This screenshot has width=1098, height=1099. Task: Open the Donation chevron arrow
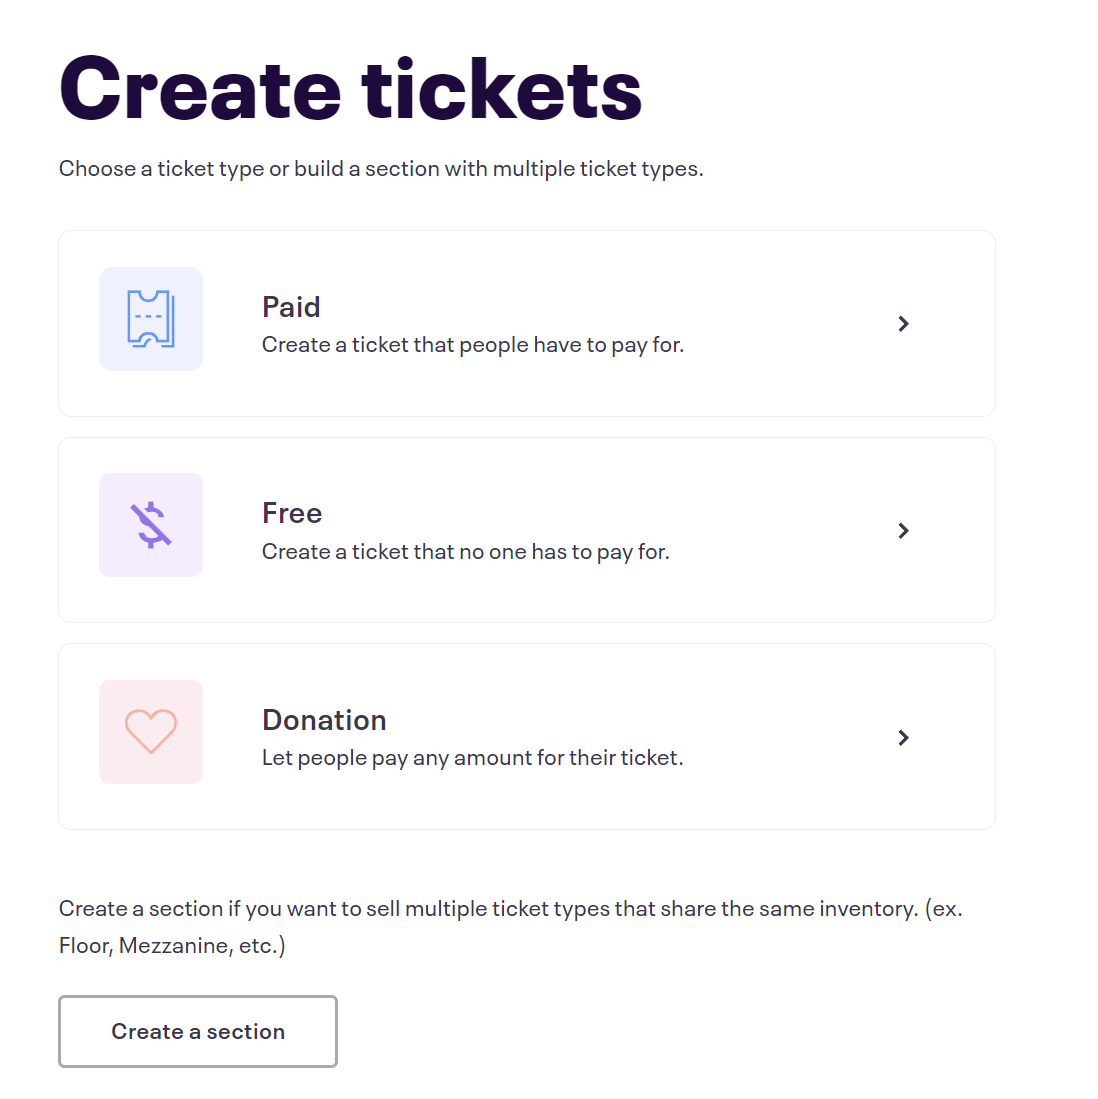(903, 737)
